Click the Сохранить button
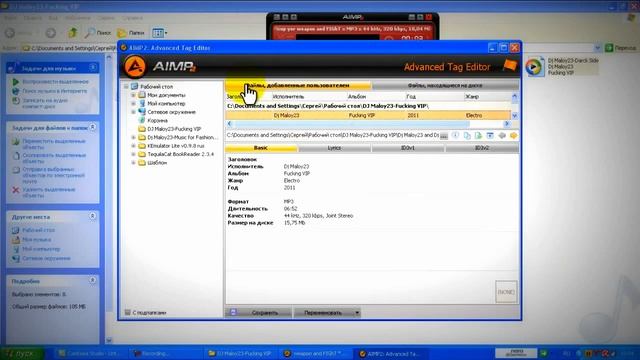The width and height of the screenshot is (640, 360). click(259, 313)
